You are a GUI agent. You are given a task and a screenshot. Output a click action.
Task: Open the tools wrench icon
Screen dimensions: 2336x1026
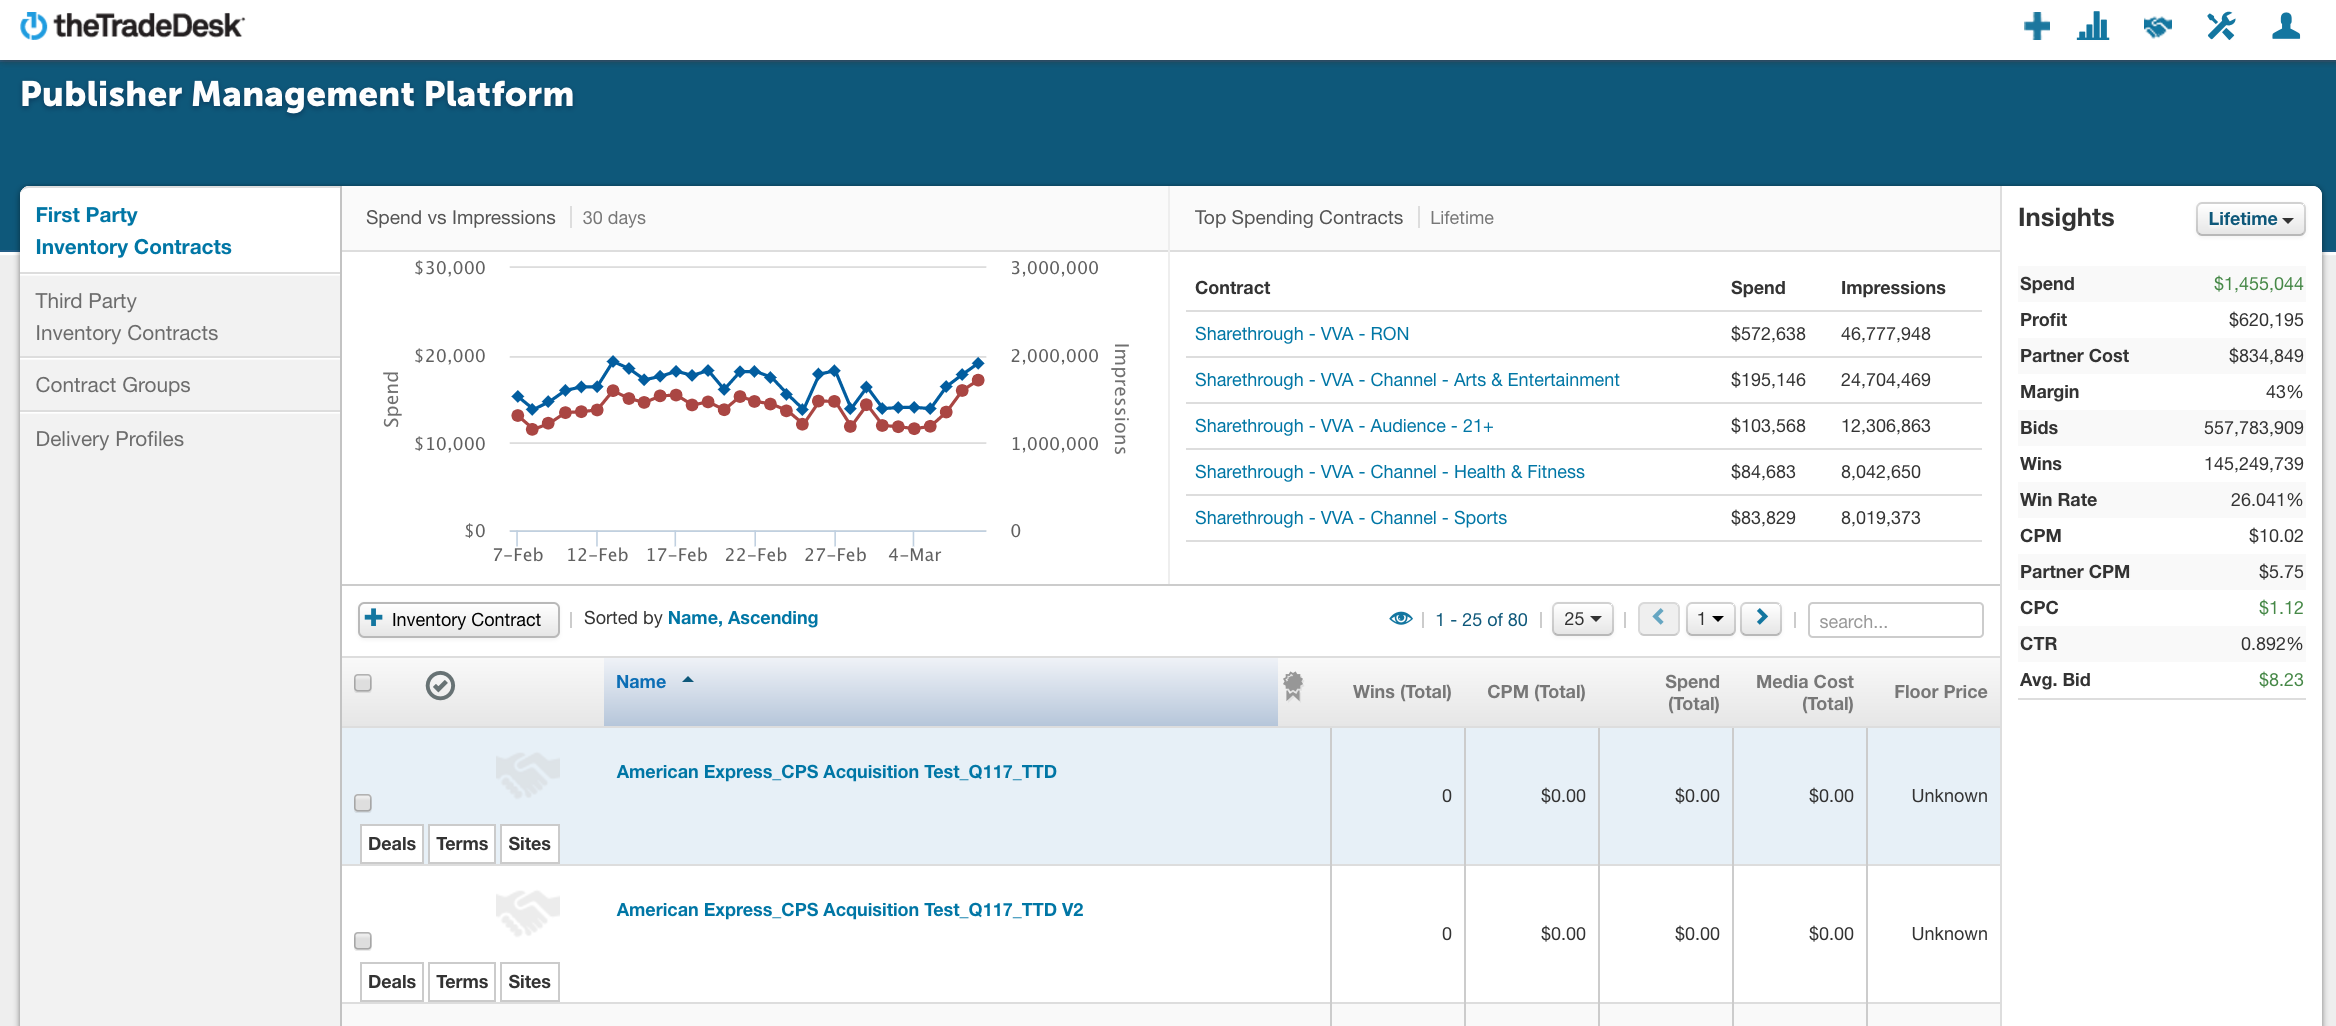tap(2221, 26)
